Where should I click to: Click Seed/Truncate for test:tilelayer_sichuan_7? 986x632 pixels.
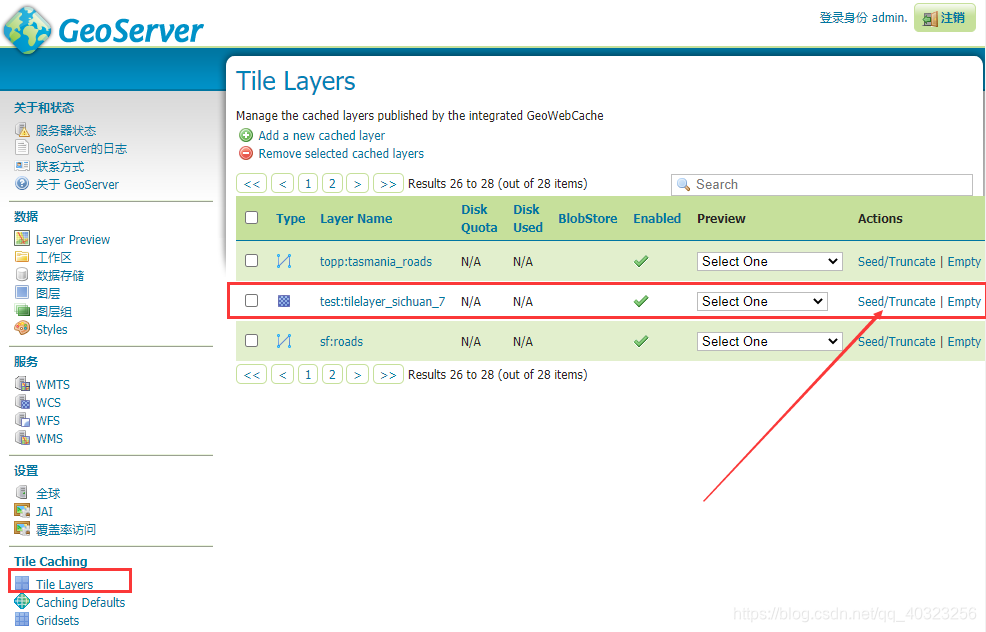(x=896, y=301)
